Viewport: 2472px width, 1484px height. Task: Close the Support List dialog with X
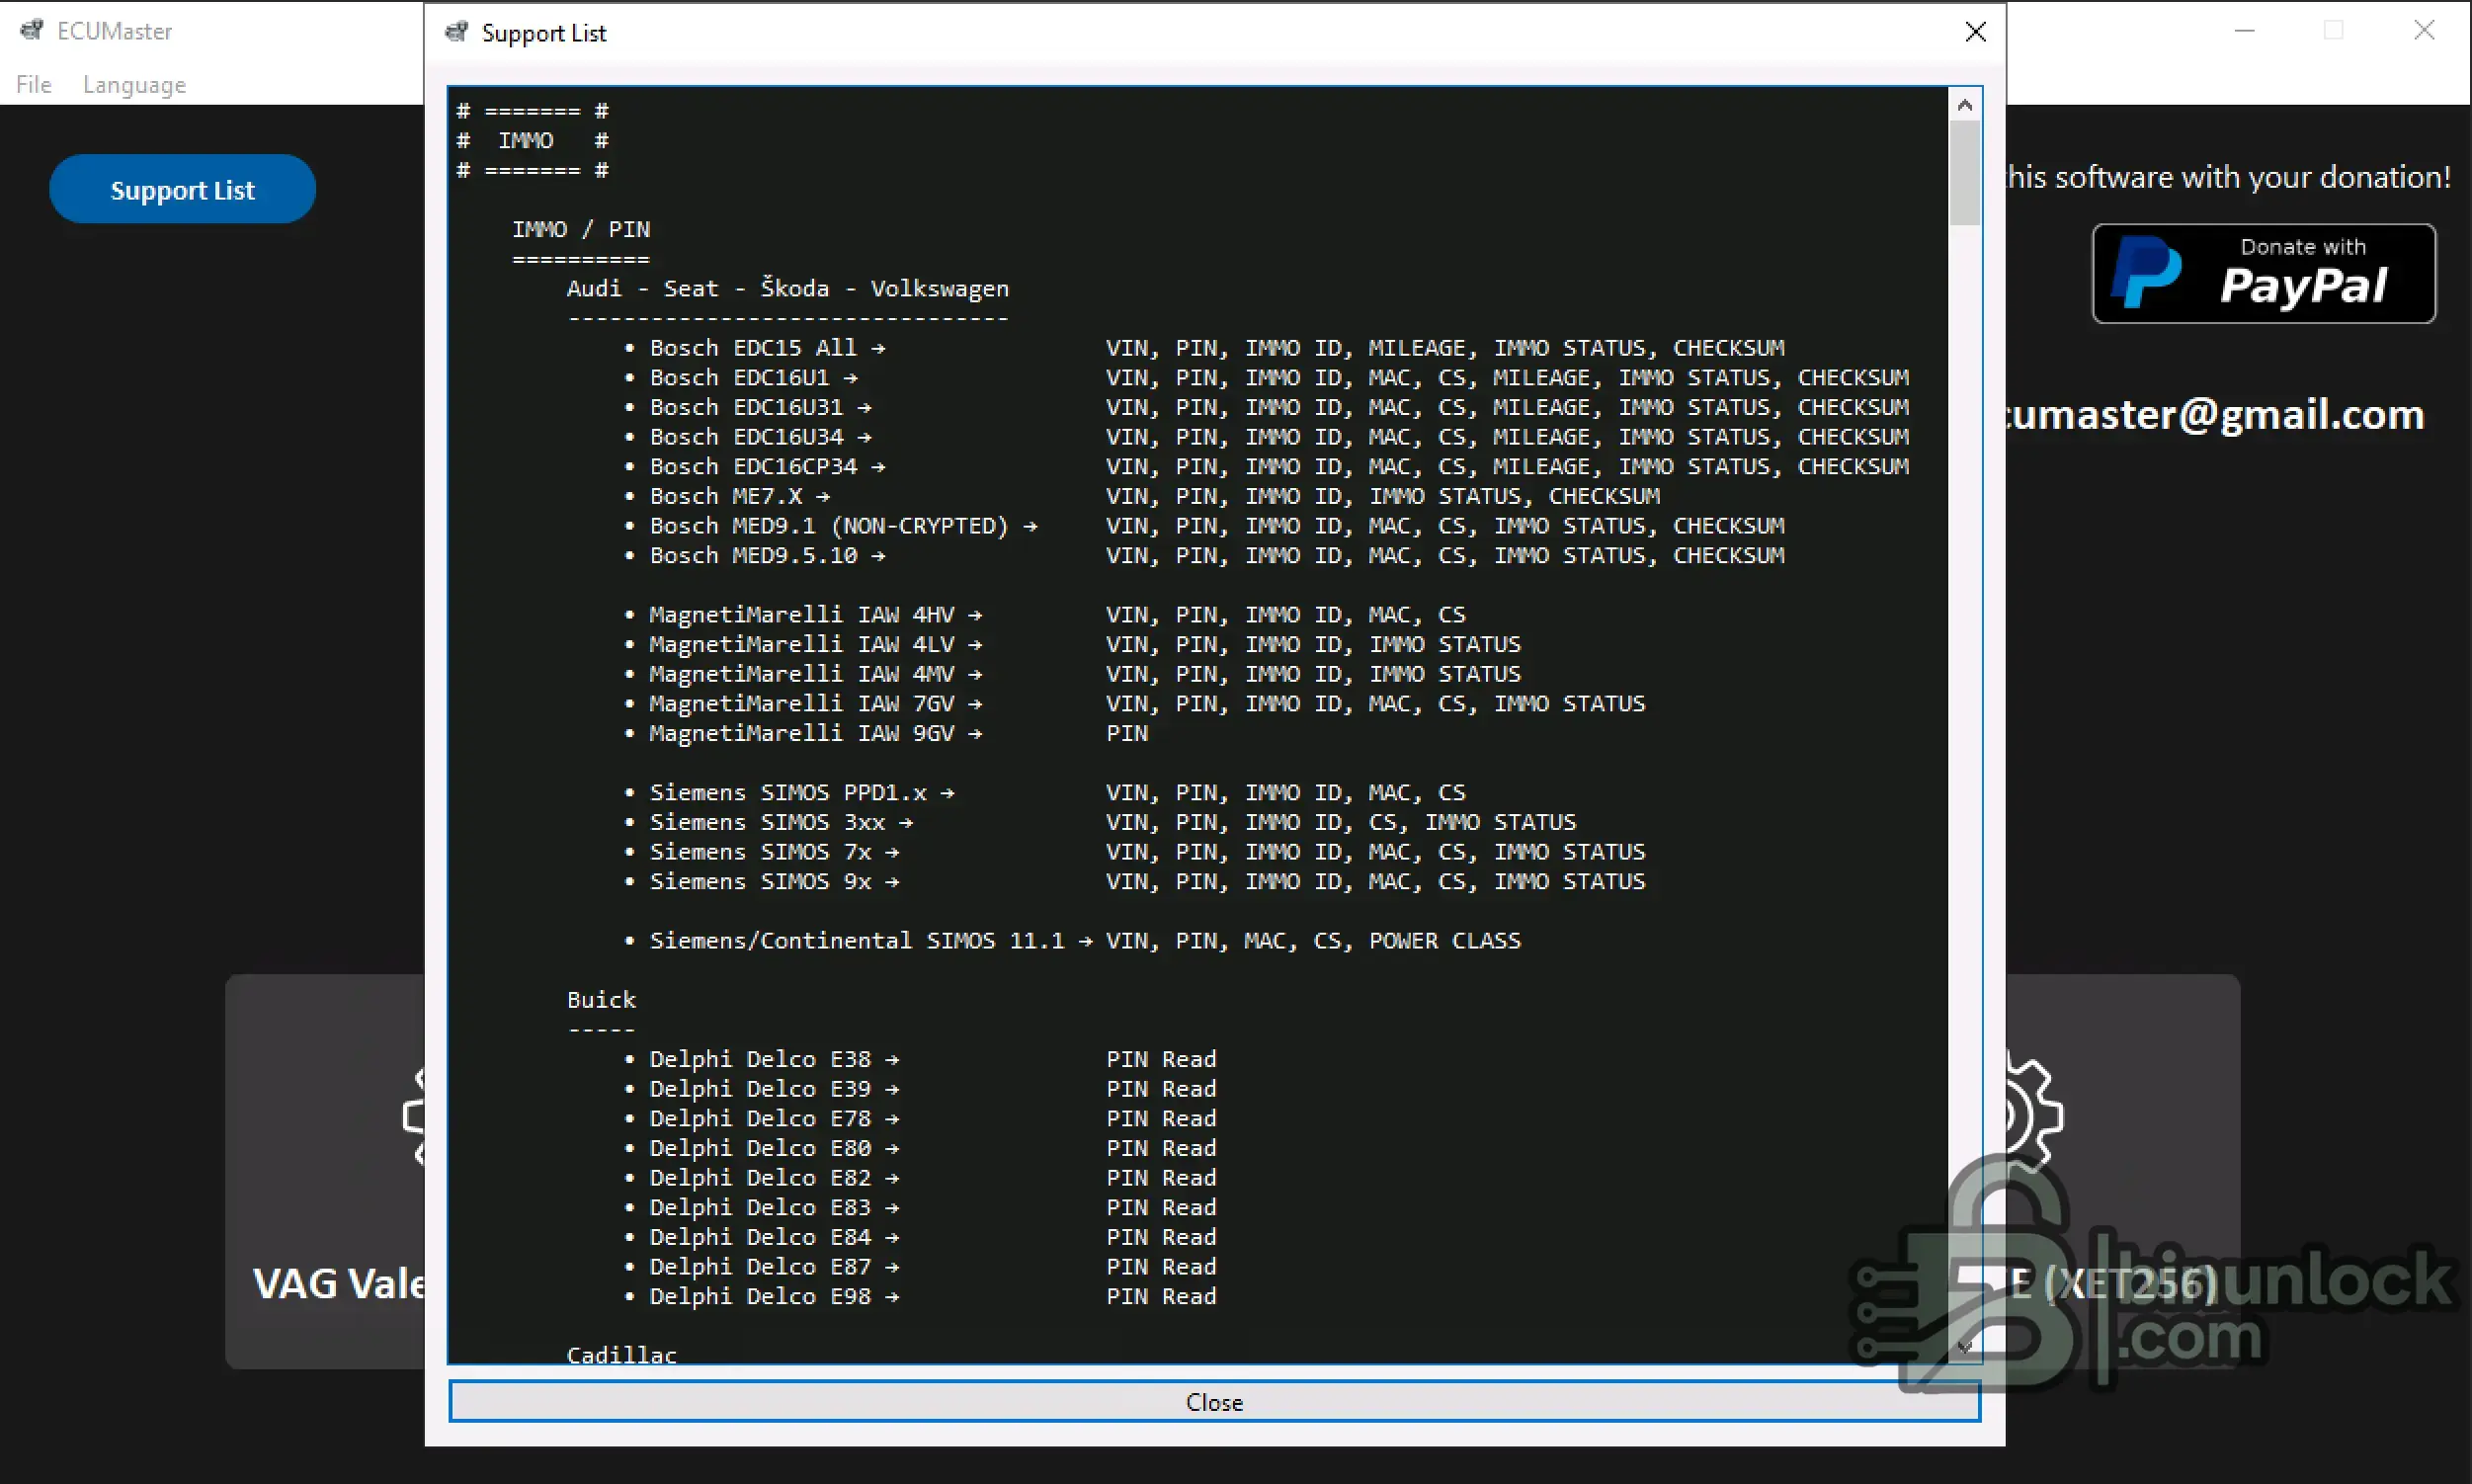1975,32
